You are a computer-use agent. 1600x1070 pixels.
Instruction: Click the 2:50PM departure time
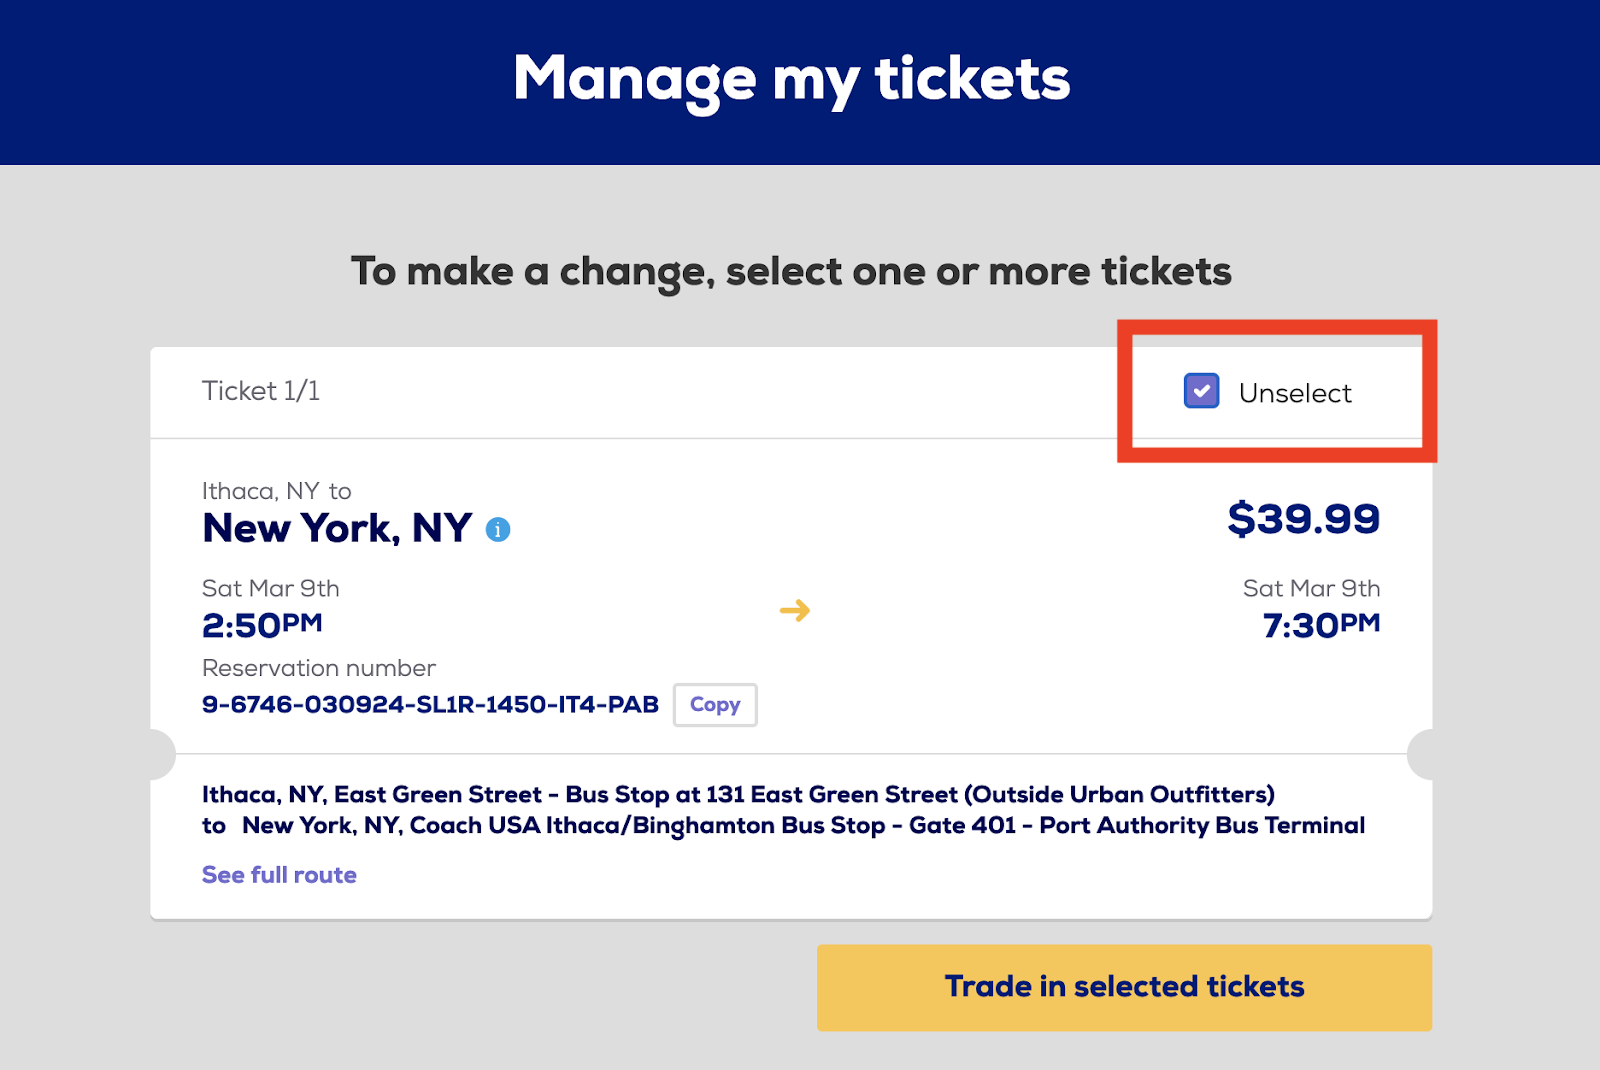point(262,625)
